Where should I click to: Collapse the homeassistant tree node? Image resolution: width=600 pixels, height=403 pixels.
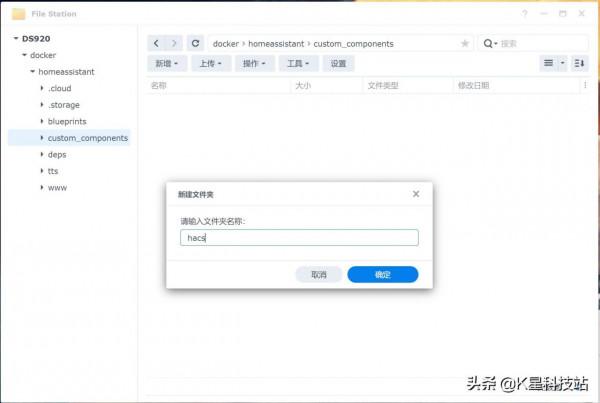pos(33,72)
